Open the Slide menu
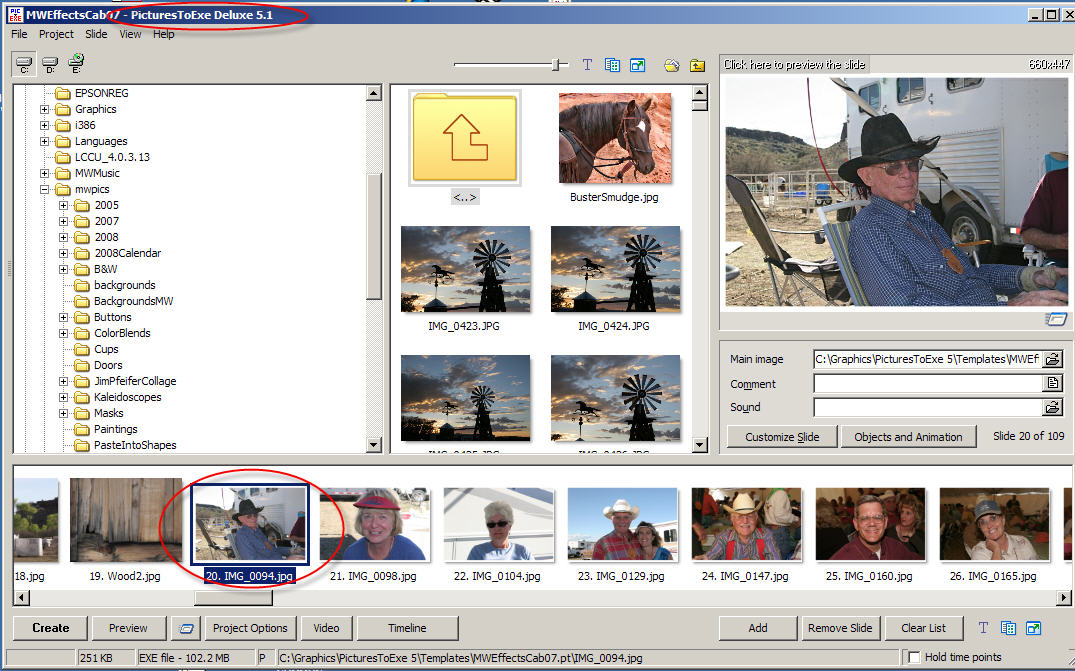 (x=96, y=34)
